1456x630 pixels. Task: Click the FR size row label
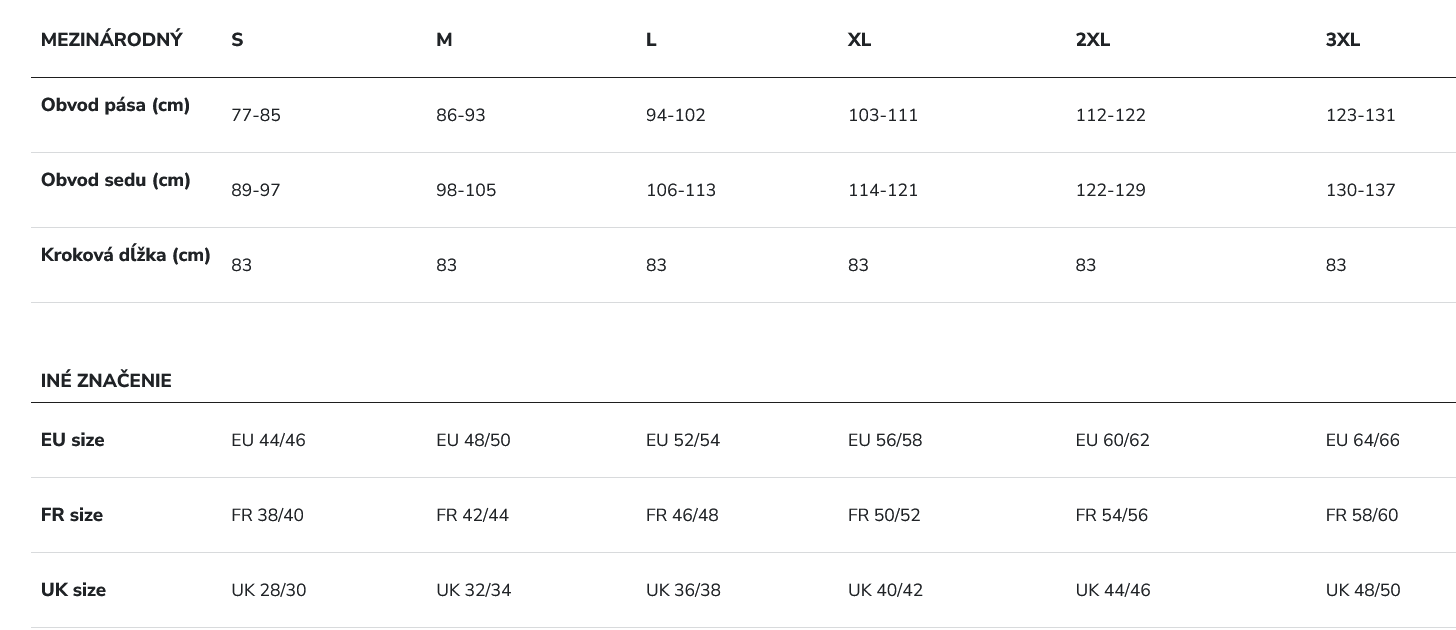click(72, 515)
